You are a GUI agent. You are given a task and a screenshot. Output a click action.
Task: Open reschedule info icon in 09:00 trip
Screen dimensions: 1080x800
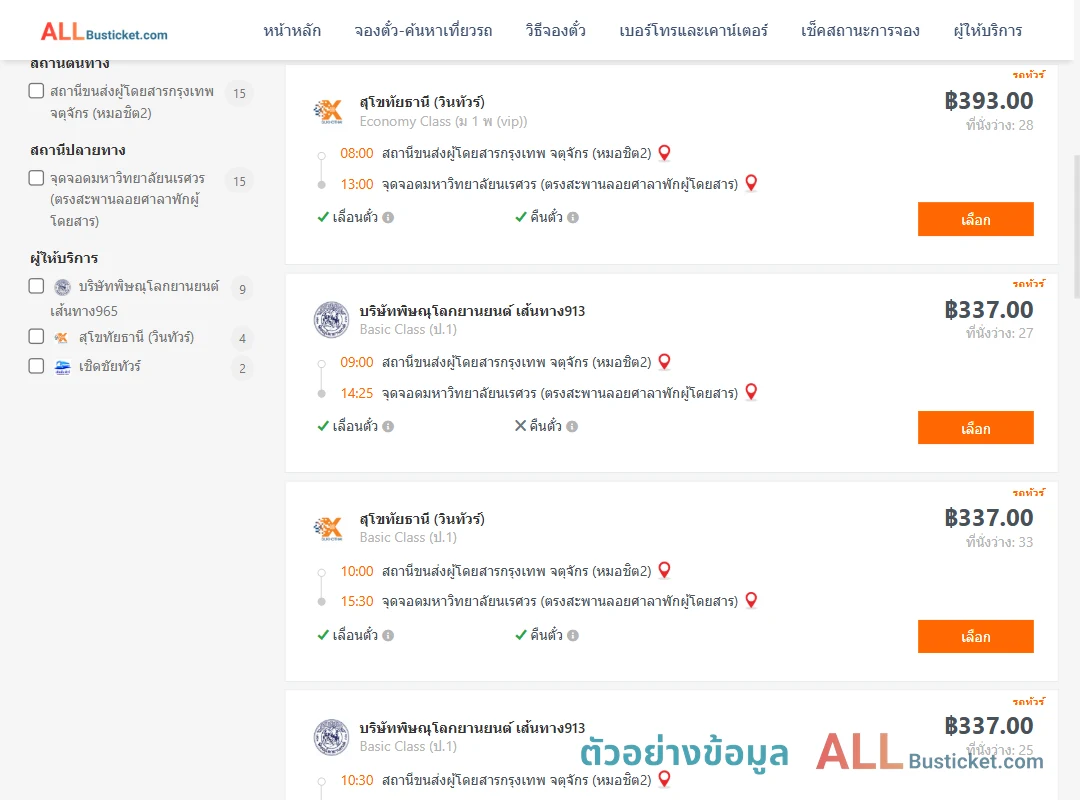click(x=388, y=427)
